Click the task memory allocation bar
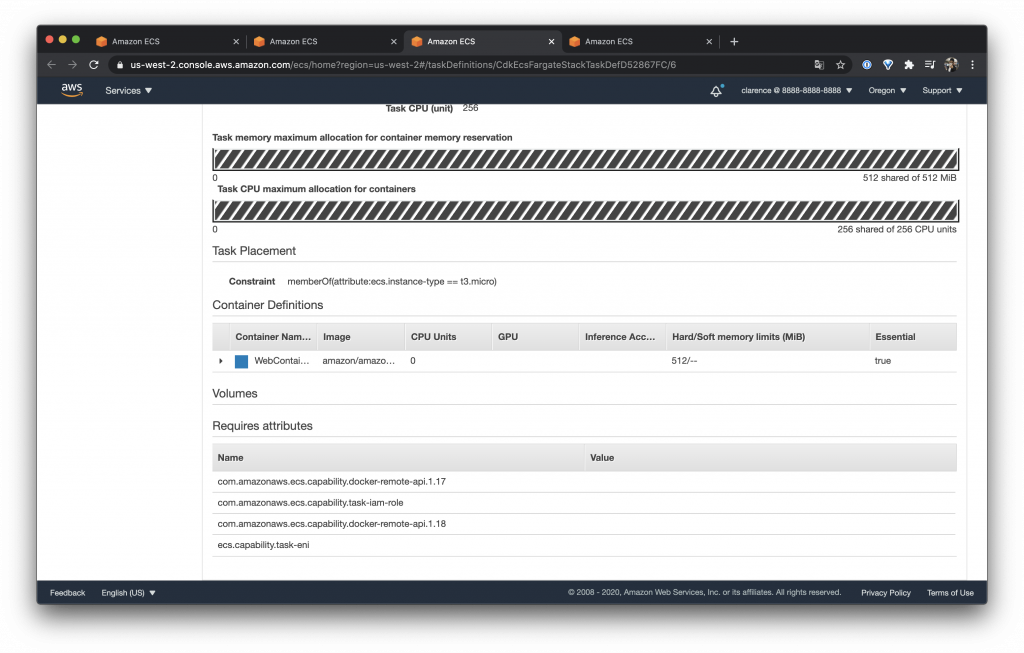 [585, 159]
